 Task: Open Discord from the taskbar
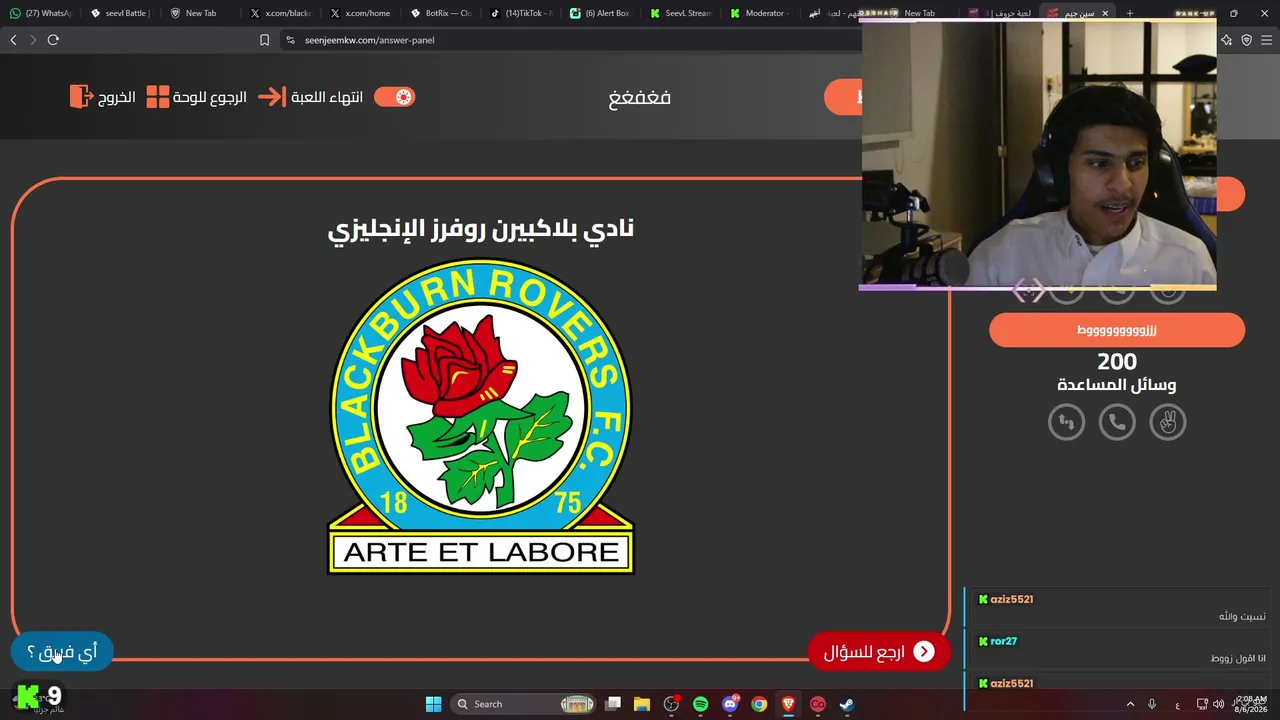[x=730, y=704]
